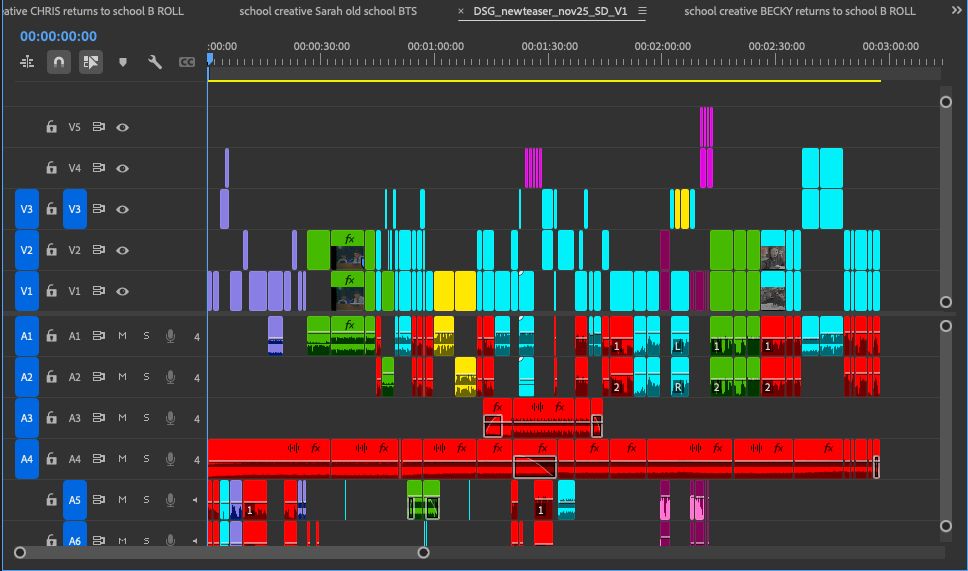The width and height of the screenshot is (968, 571).
Task: Toggle lock on track V3
Action: point(51,209)
